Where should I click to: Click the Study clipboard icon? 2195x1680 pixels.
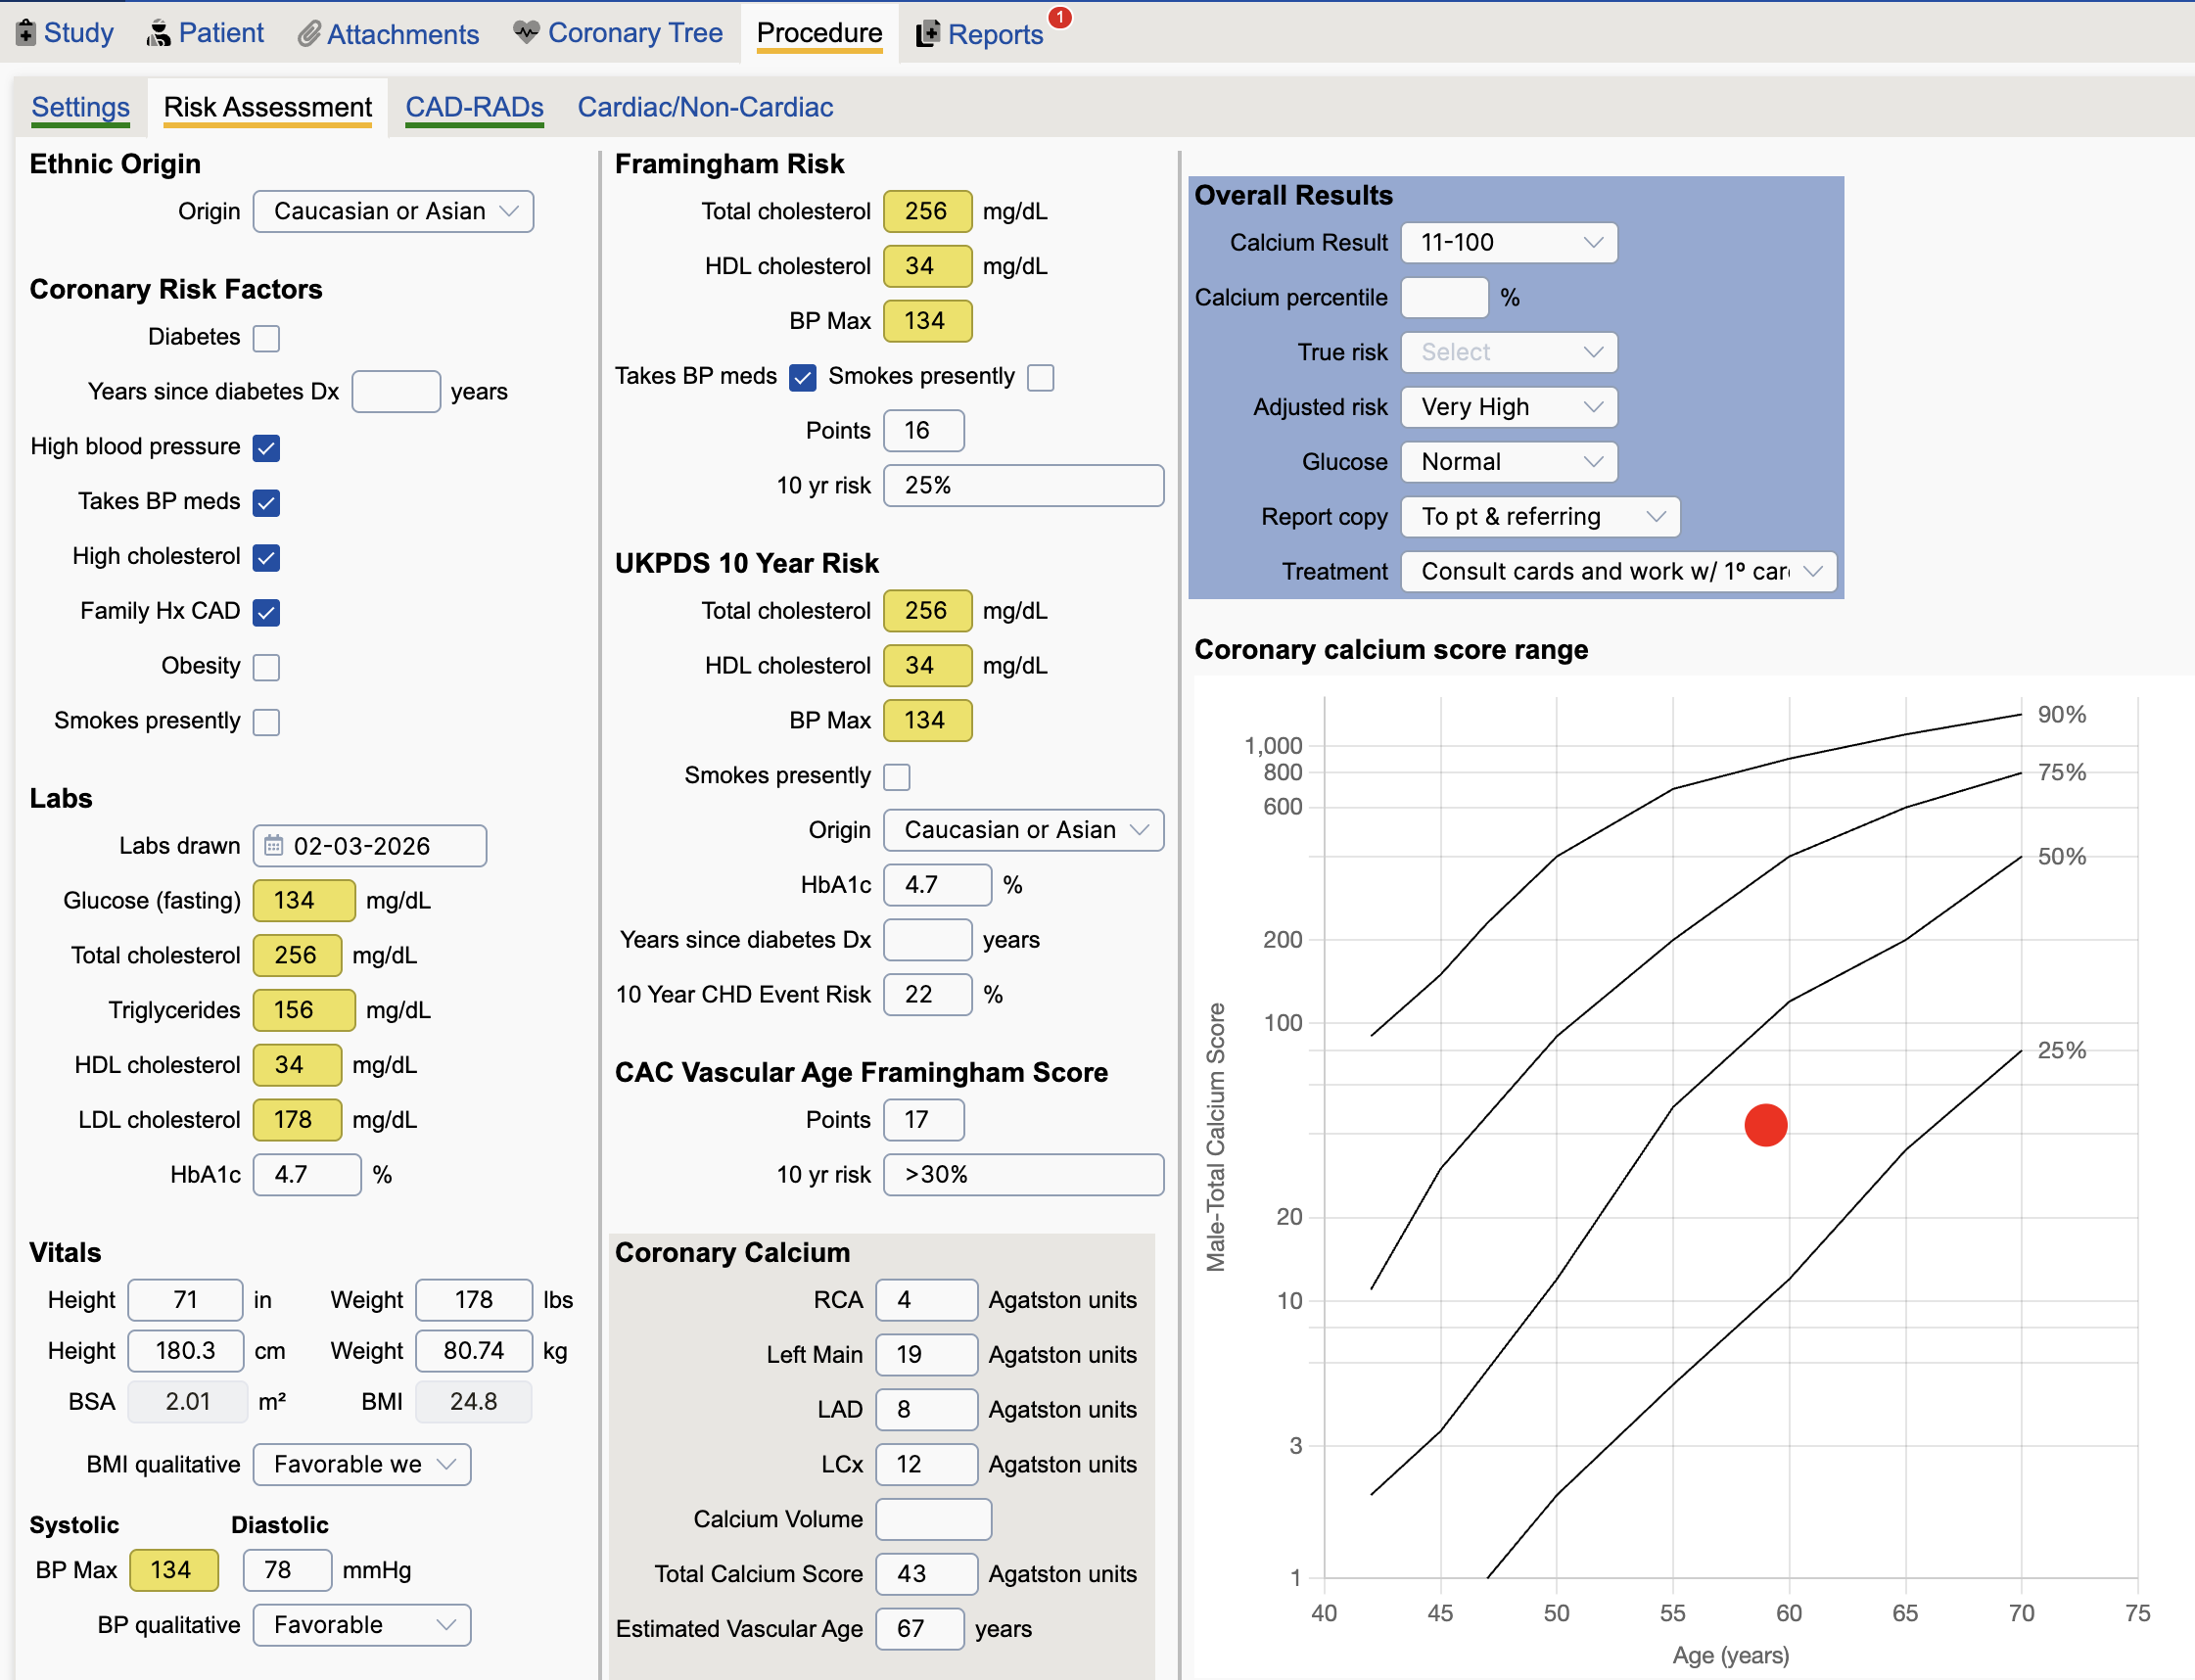26,33
